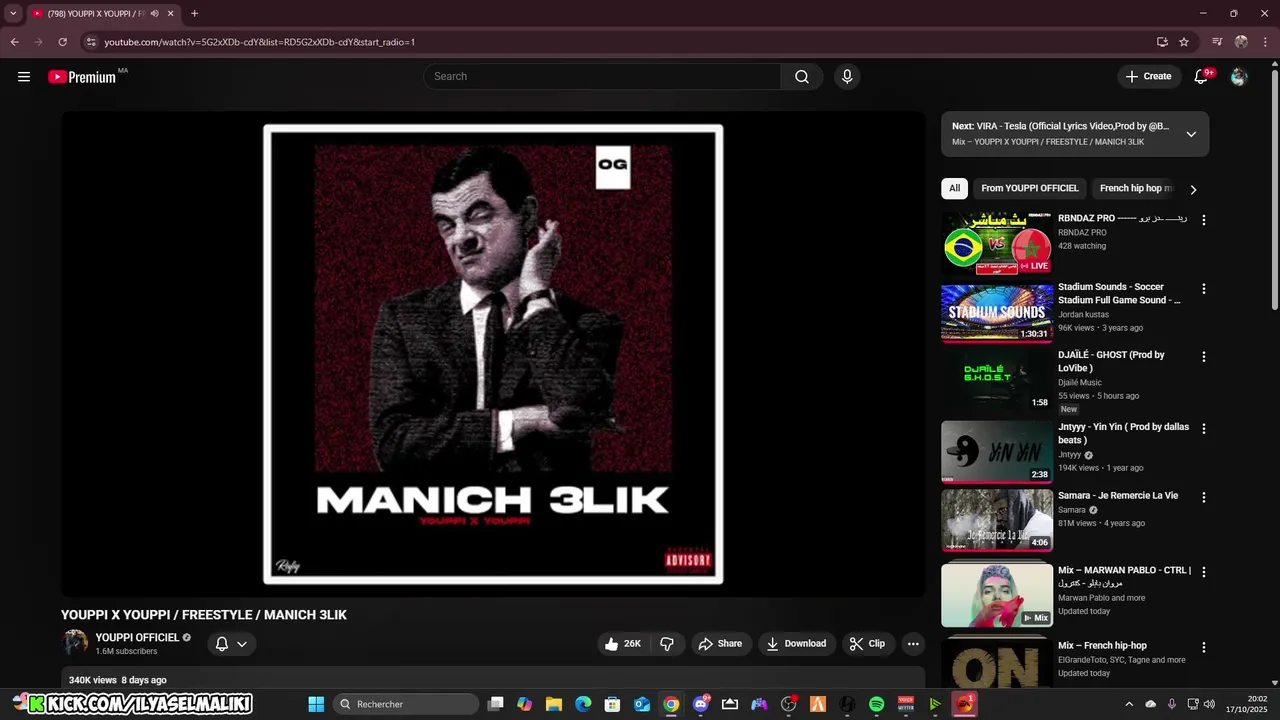The width and height of the screenshot is (1280, 720).
Task: Open RBNDAZ PRO live stream thumbnail
Action: click(997, 243)
